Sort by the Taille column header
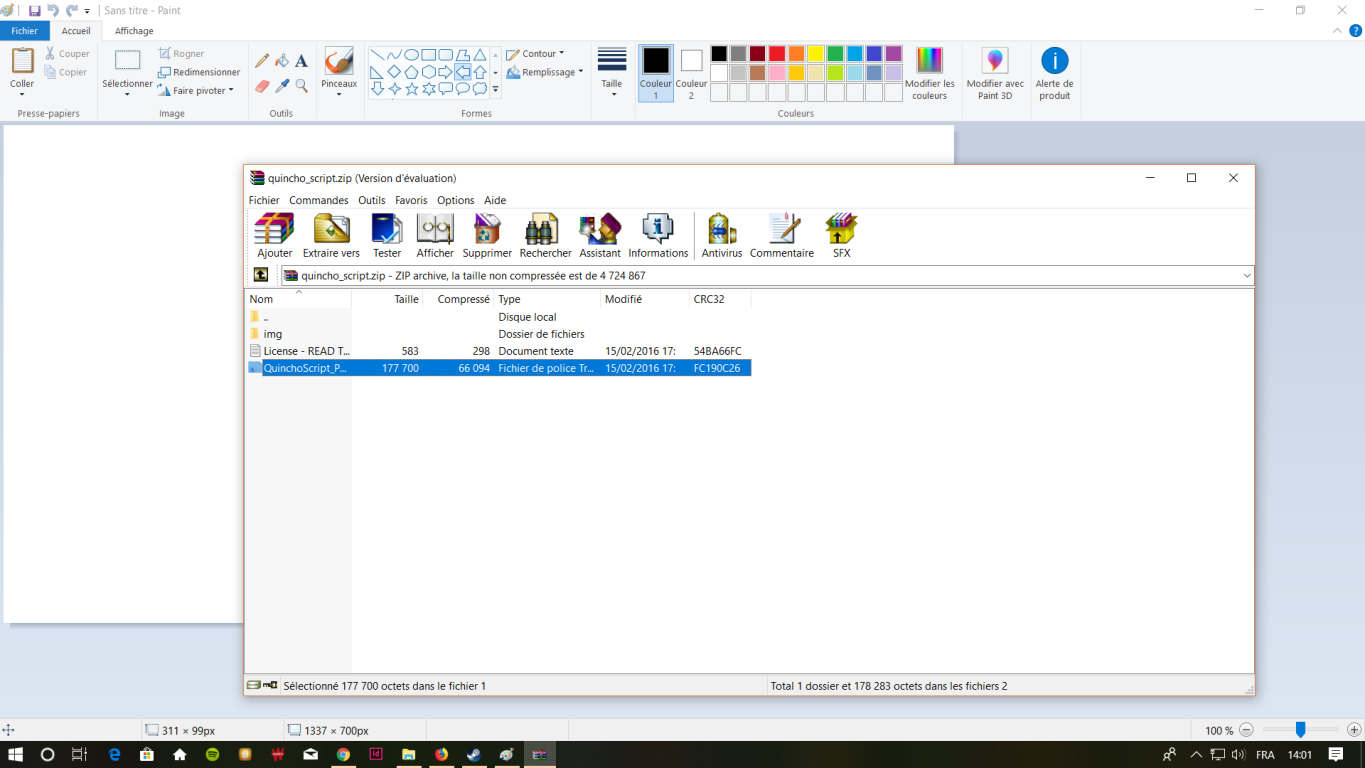This screenshot has height=768, width=1365. click(387, 299)
